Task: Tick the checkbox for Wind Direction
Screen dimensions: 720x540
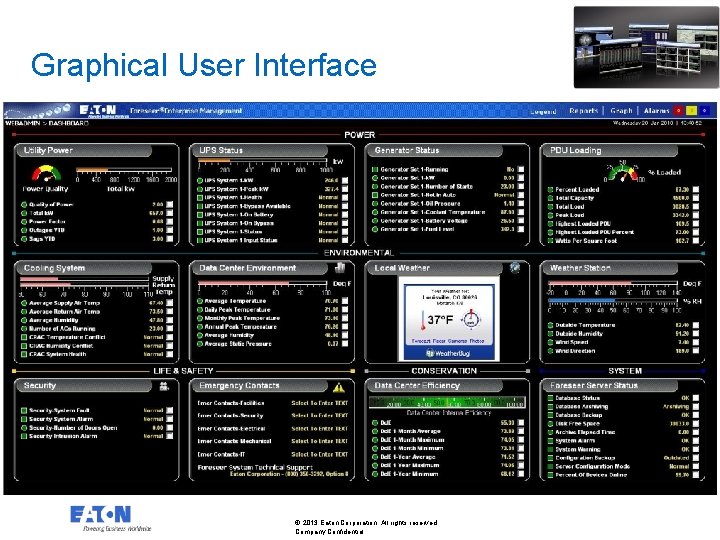Action: pos(696,350)
